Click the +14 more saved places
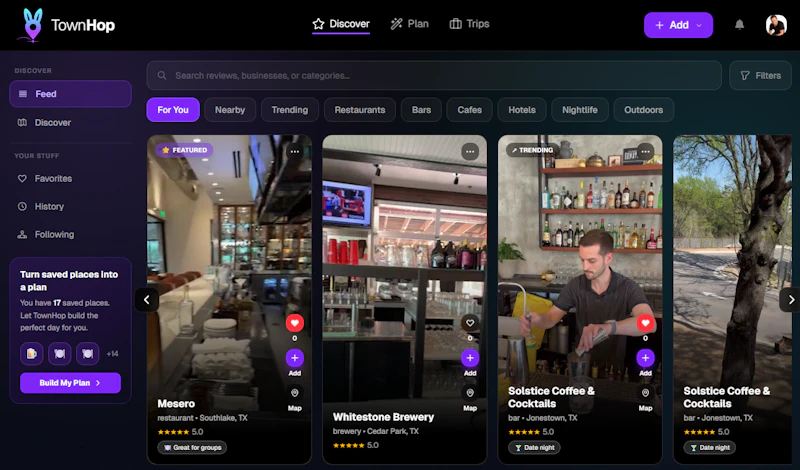 112,354
